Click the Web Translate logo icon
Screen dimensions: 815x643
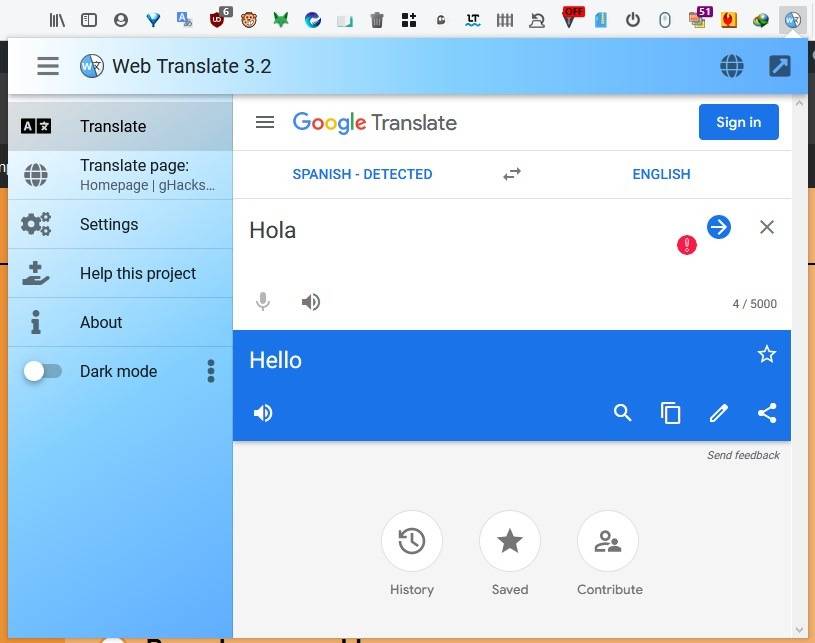pyautogui.click(x=92, y=66)
